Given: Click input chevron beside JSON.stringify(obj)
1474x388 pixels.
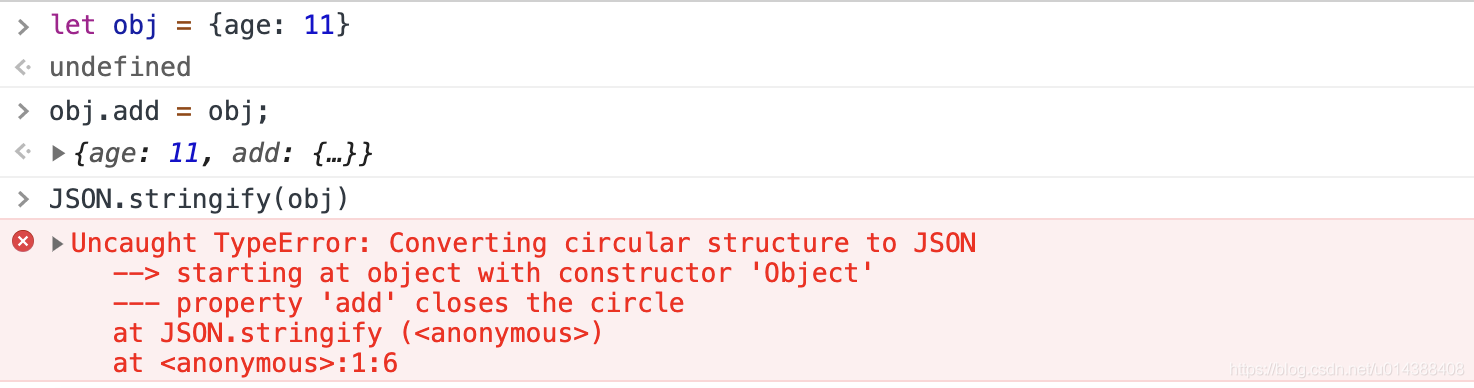Looking at the screenshot, I should [x=23, y=199].
